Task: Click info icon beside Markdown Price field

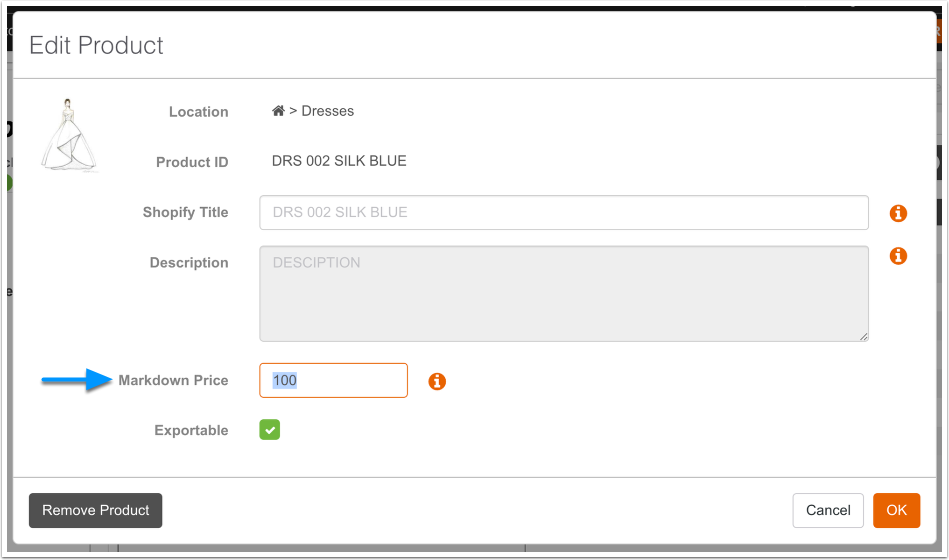Action: 437,381
